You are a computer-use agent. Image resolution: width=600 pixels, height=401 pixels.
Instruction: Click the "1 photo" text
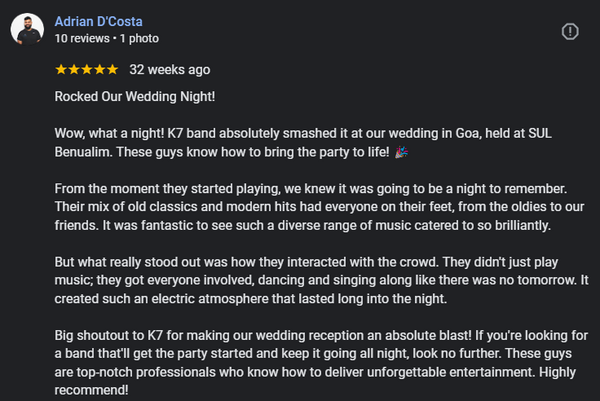pos(137,39)
